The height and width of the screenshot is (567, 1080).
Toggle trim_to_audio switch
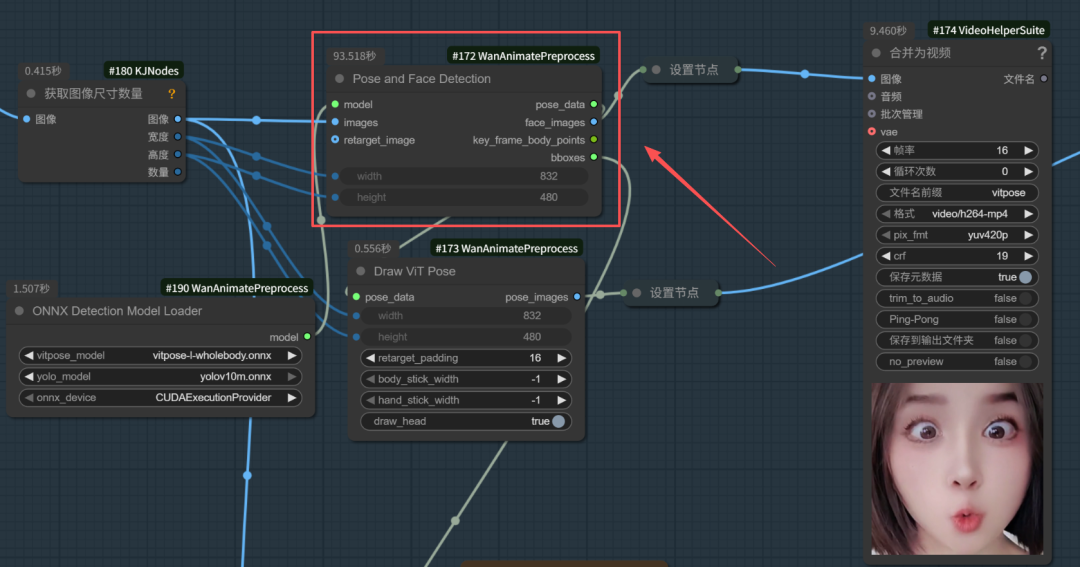(x=1026, y=298)
